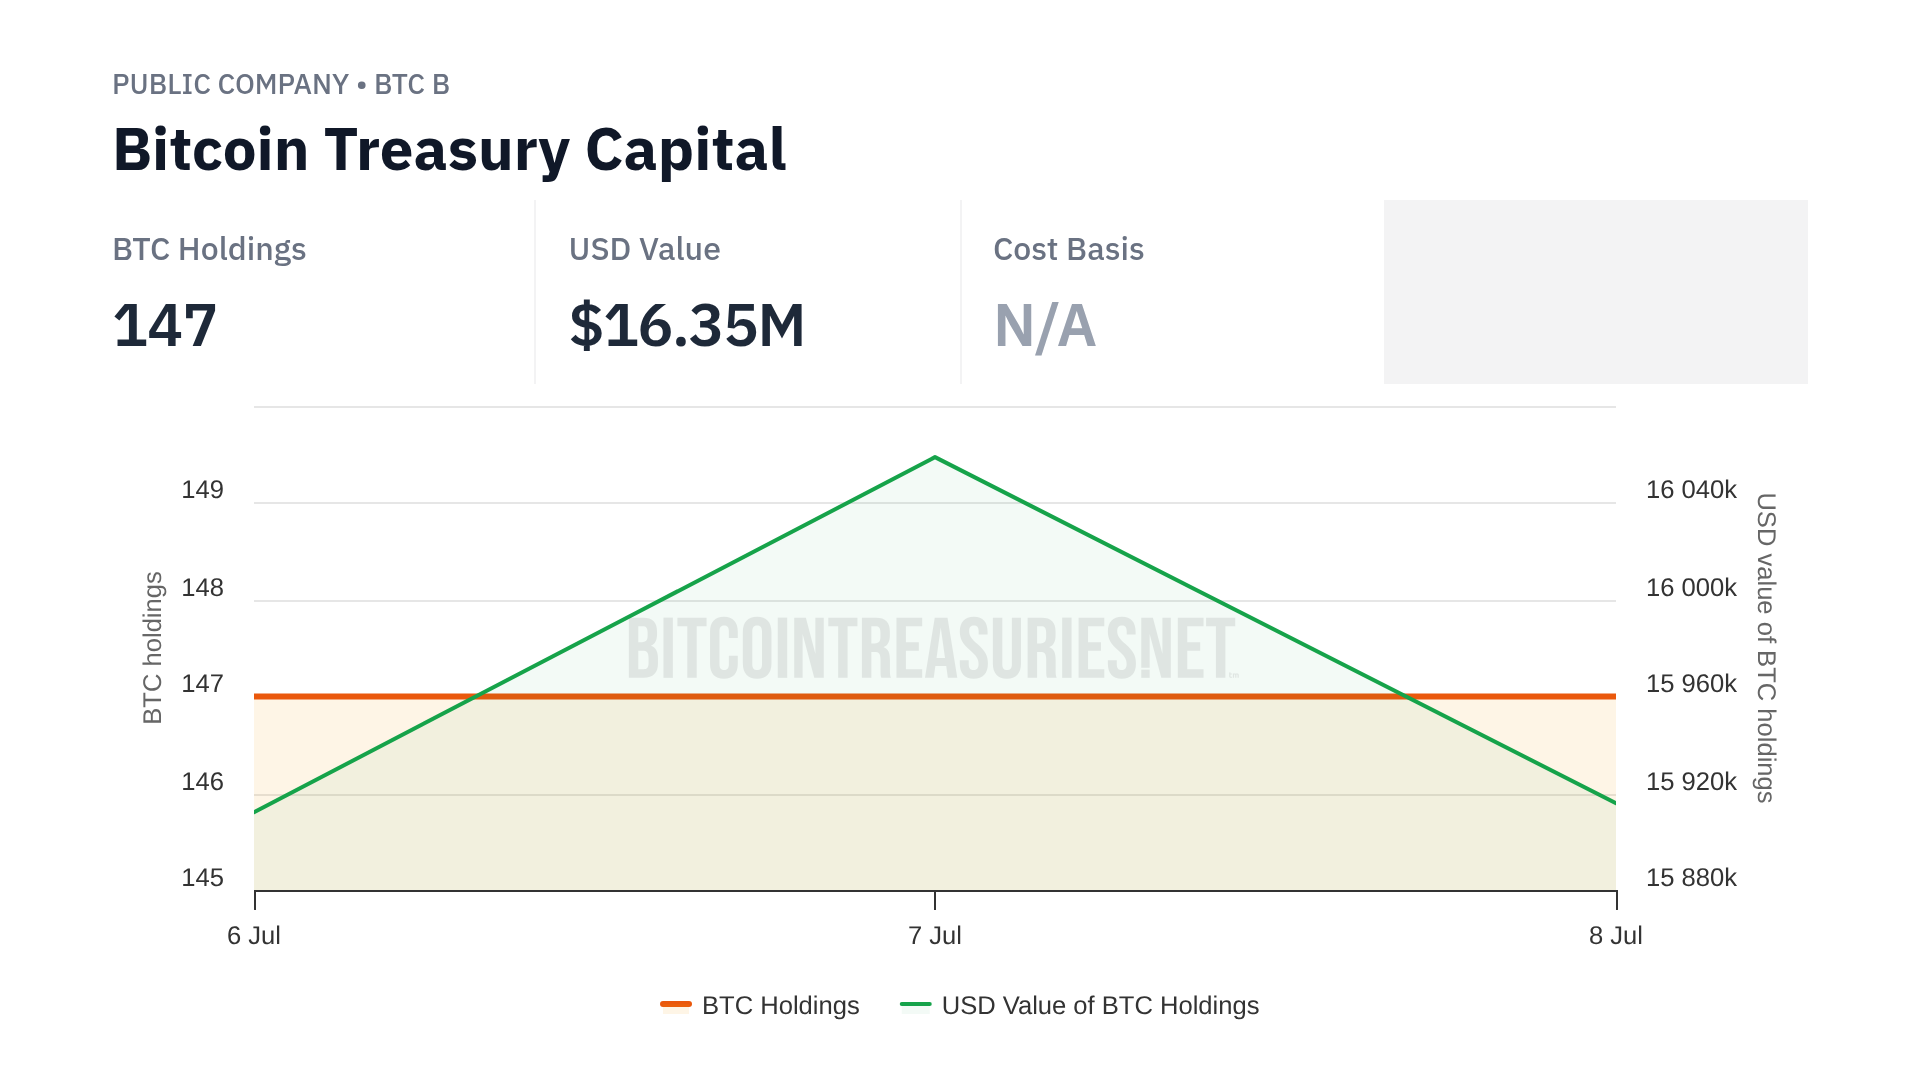Click the orange BTC Holdings legend swatch
1920x1080 pixels.
tap(676, 1004)
